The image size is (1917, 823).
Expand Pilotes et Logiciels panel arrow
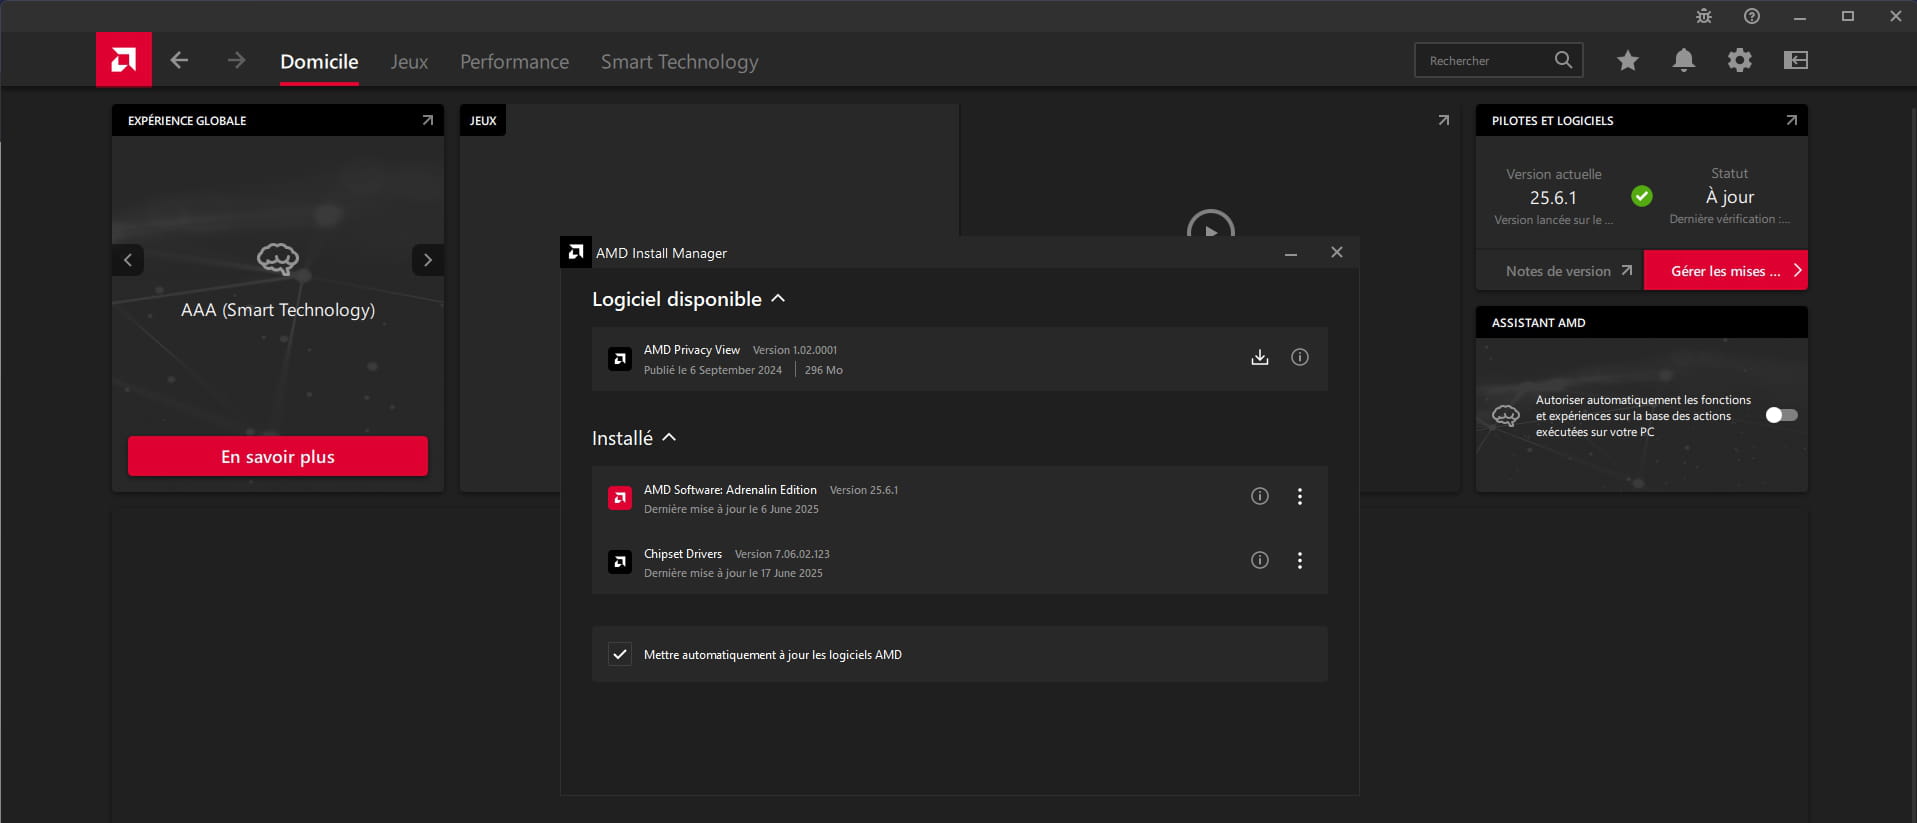click(x=1792, y=120)
